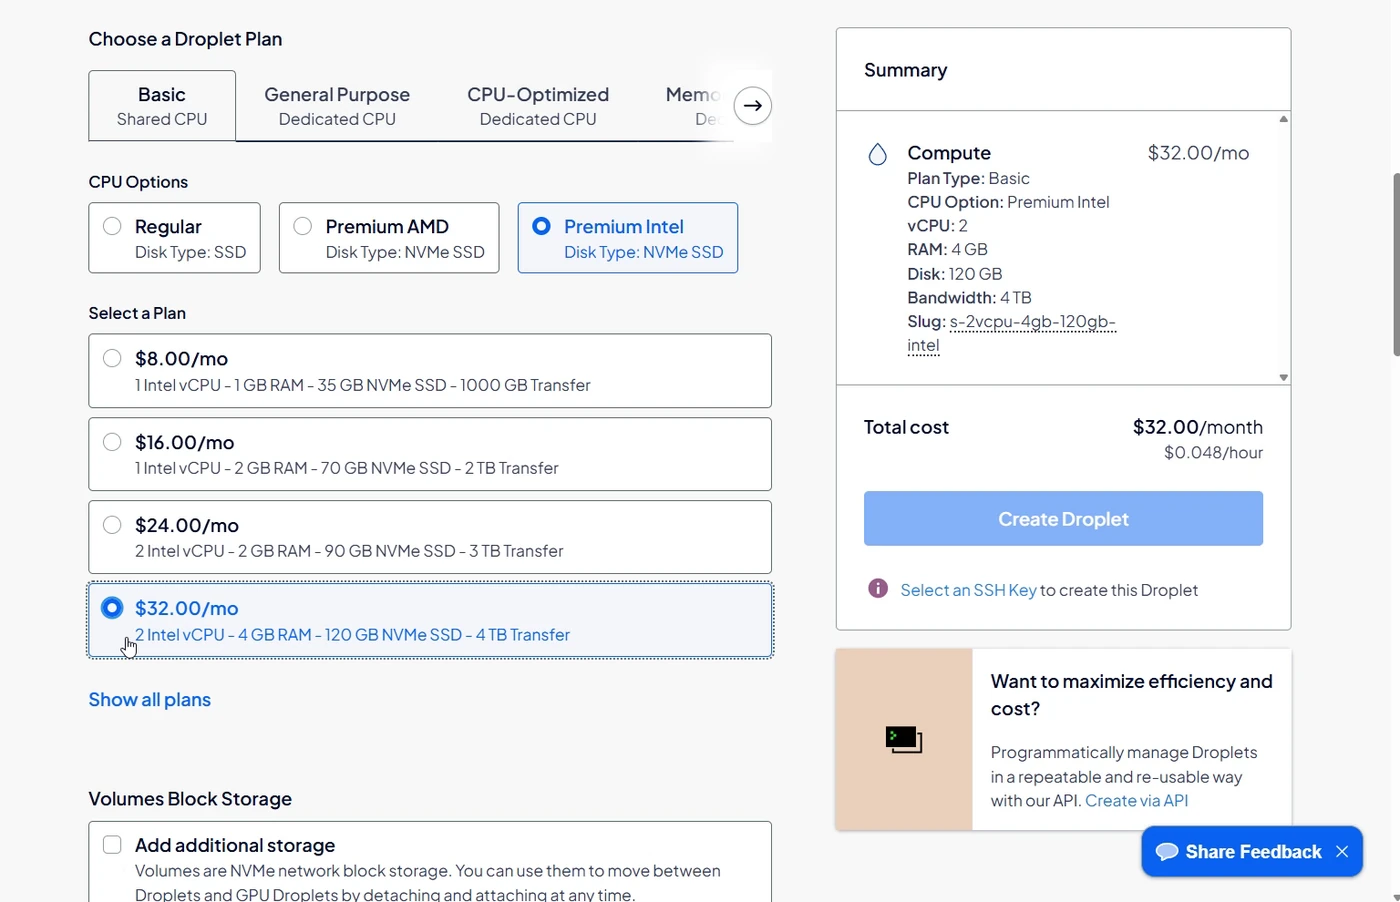Click the CPU Options label
1400x902 pixels.
[x=138, y=182]
